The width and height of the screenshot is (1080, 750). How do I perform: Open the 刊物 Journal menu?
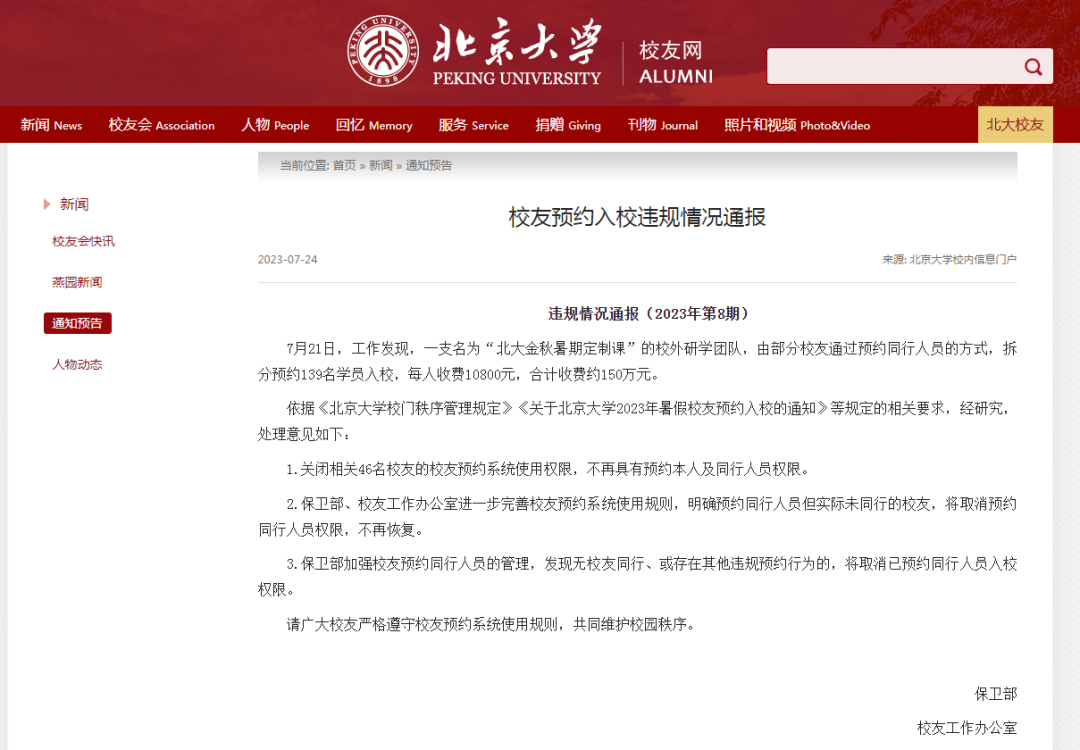[663, 125]
